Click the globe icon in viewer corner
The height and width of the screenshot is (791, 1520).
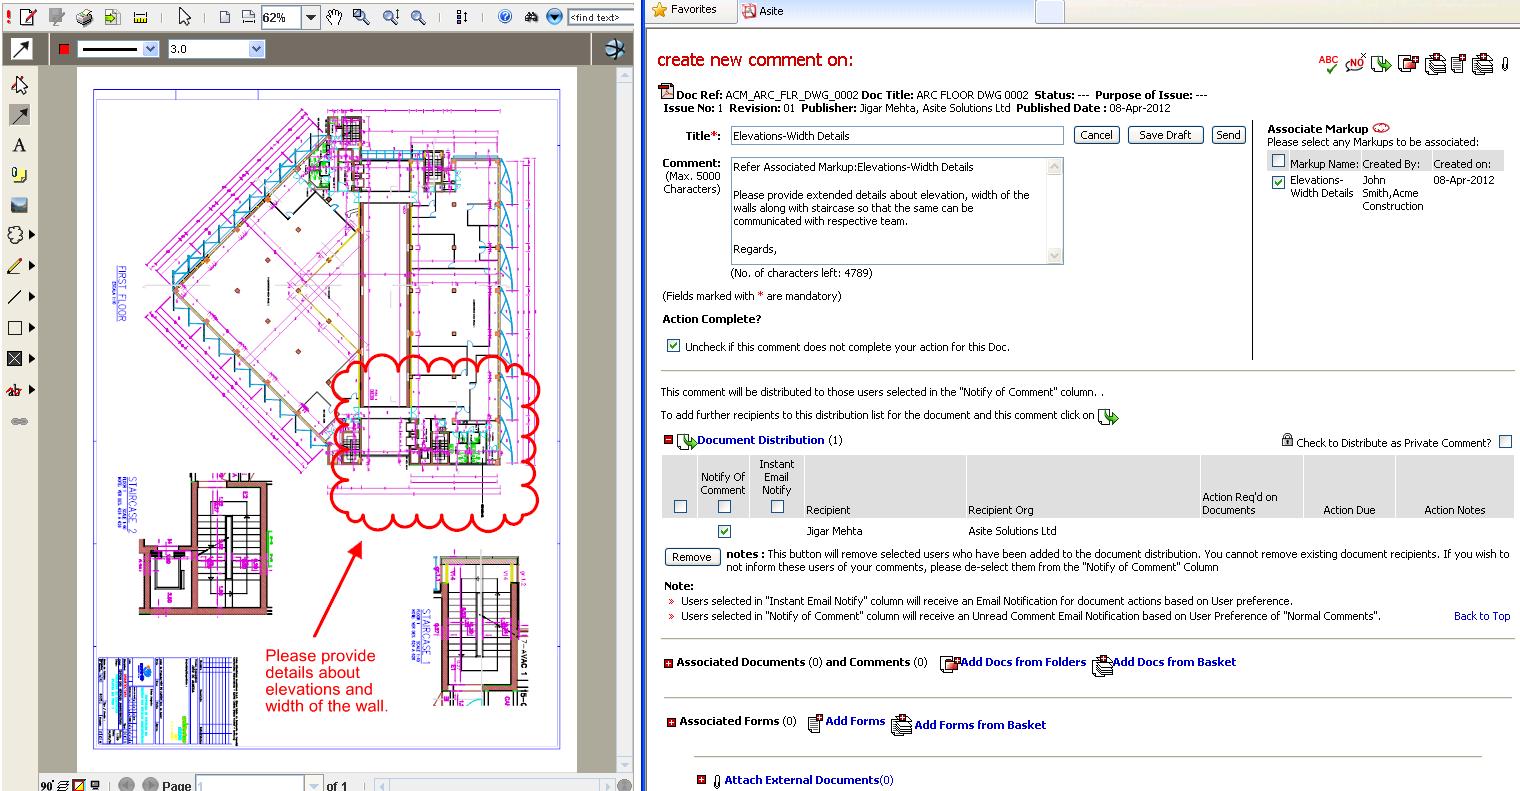(x=614, y=49)
